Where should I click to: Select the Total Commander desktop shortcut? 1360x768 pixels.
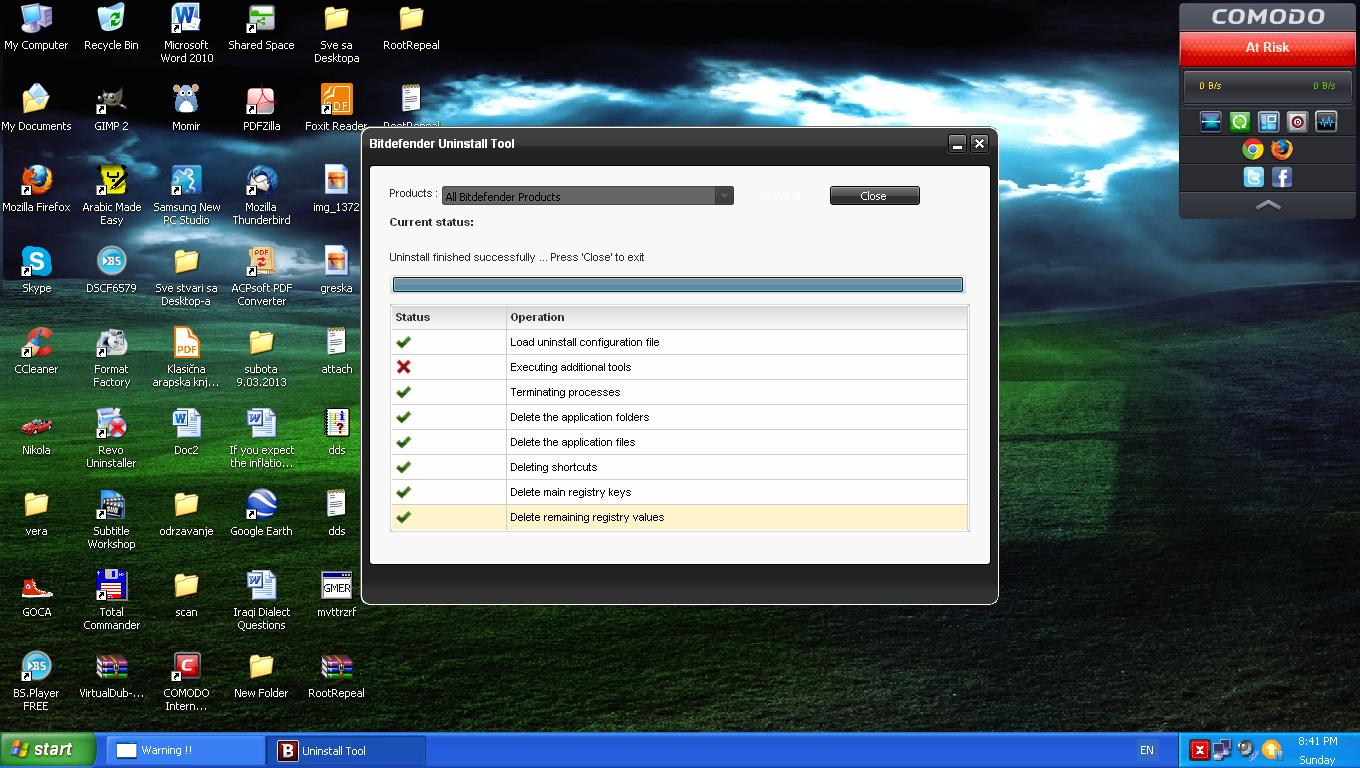(x=111, y=601)
